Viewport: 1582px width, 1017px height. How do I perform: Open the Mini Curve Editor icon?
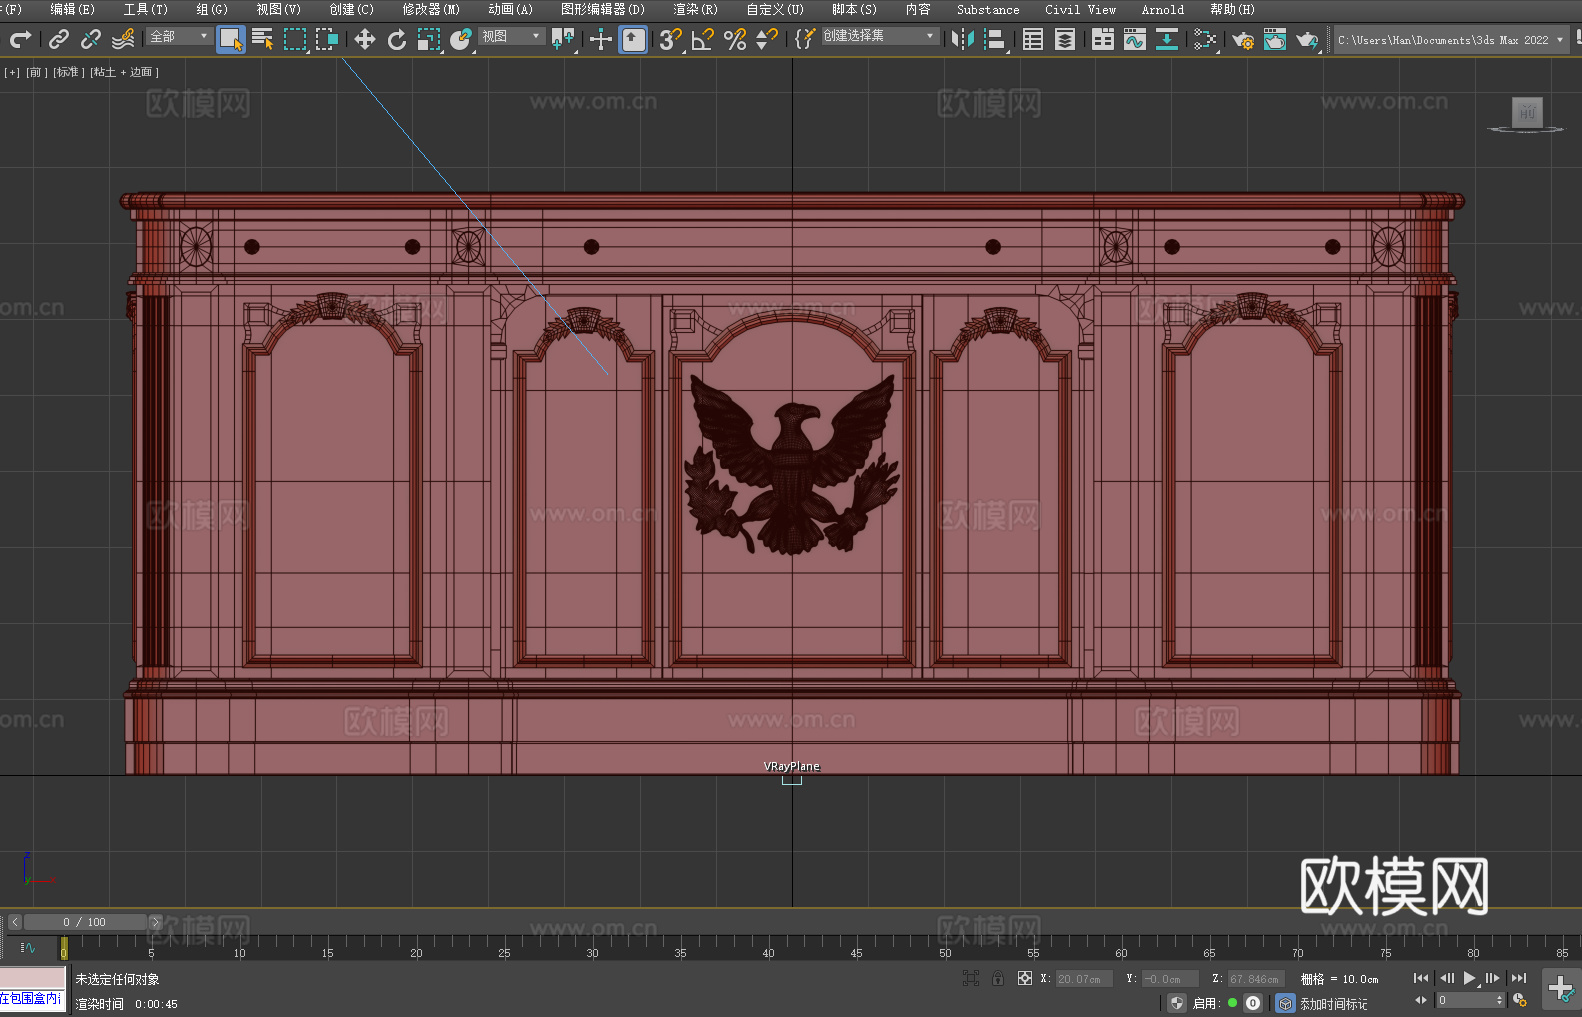[28, 947]
